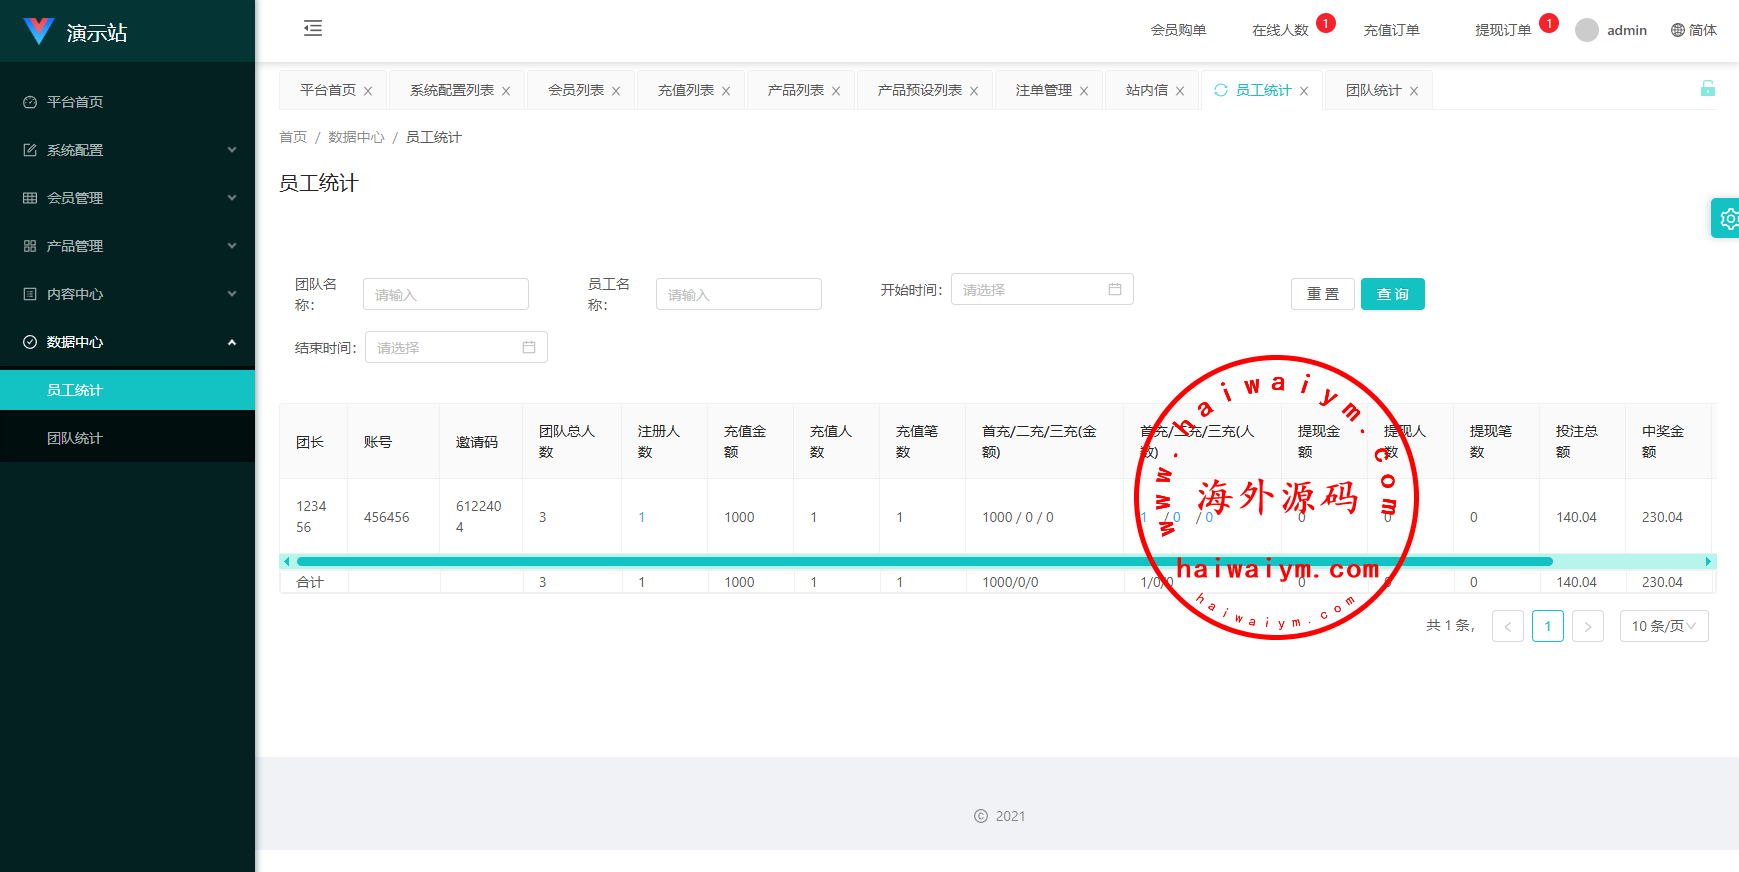1739x872 pixels.
Task: Go to next page arrow in pagination
Action: click(x=1587, y=626)
